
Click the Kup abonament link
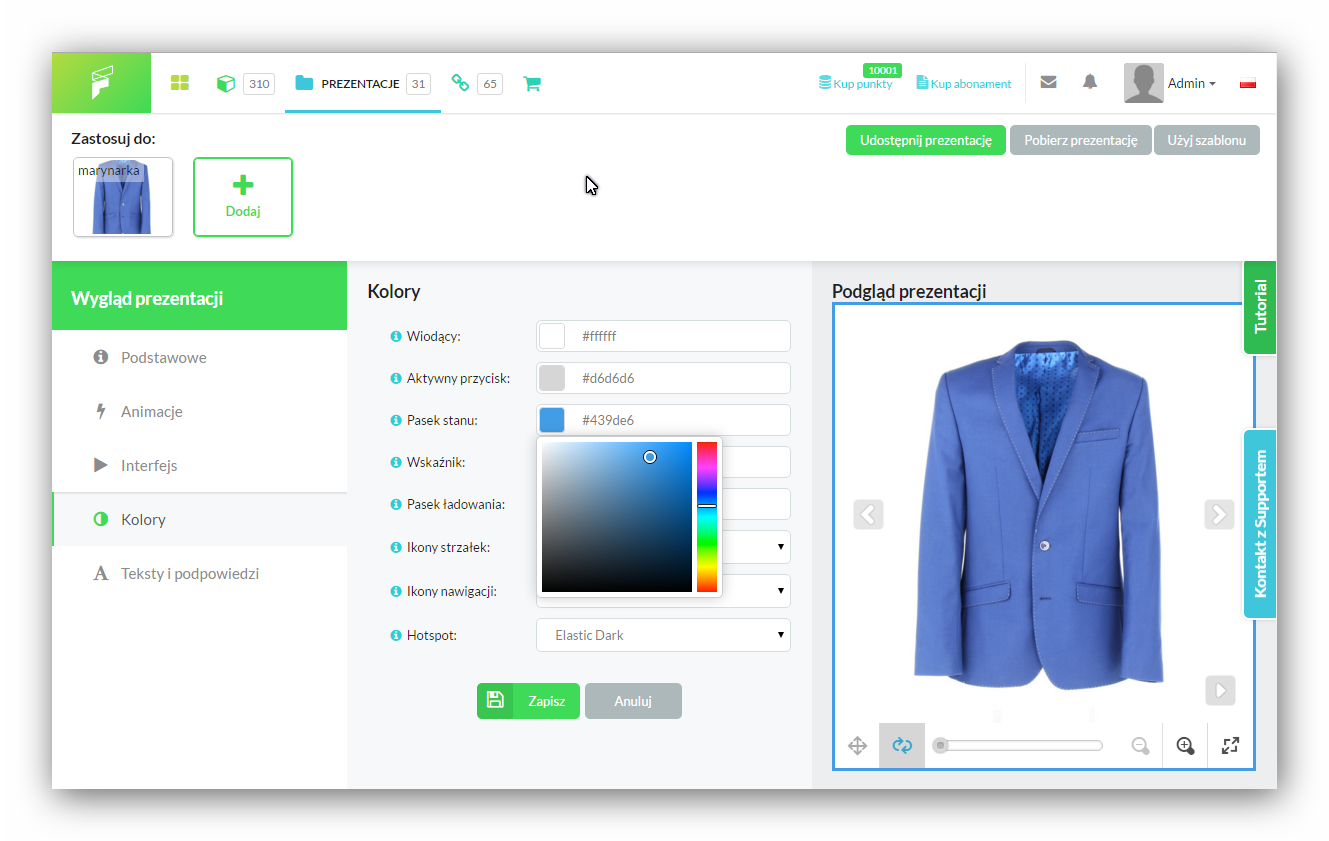(964, 84)
